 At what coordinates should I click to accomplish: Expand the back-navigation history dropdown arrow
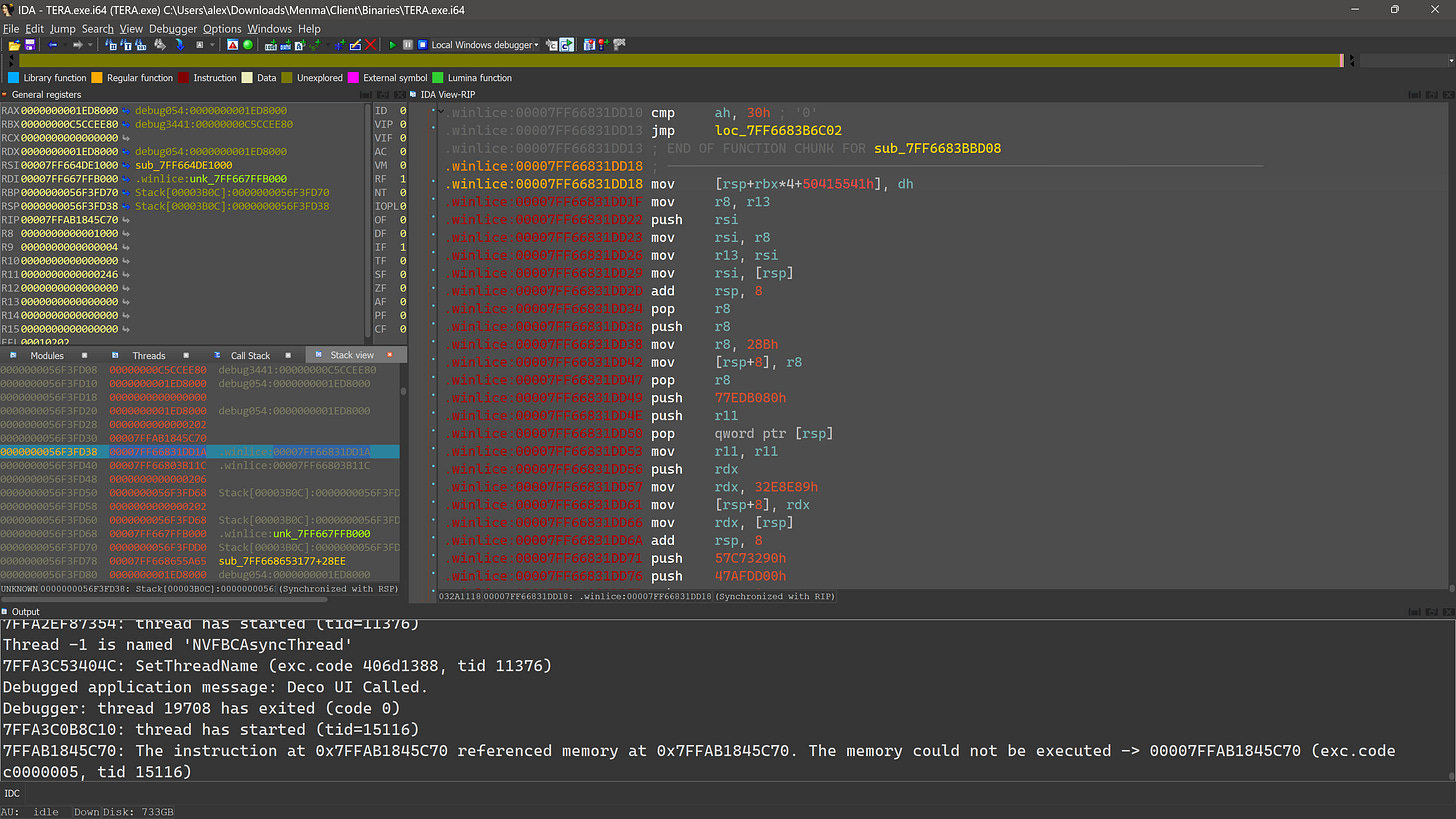pos(66,45)
